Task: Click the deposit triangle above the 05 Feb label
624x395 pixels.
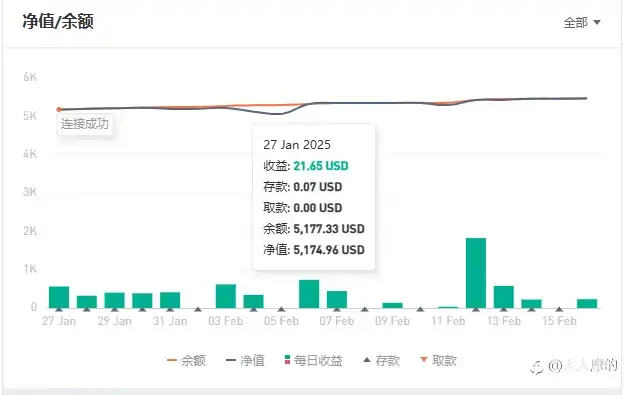Action: pyautogui.click(x=281, y=309)
